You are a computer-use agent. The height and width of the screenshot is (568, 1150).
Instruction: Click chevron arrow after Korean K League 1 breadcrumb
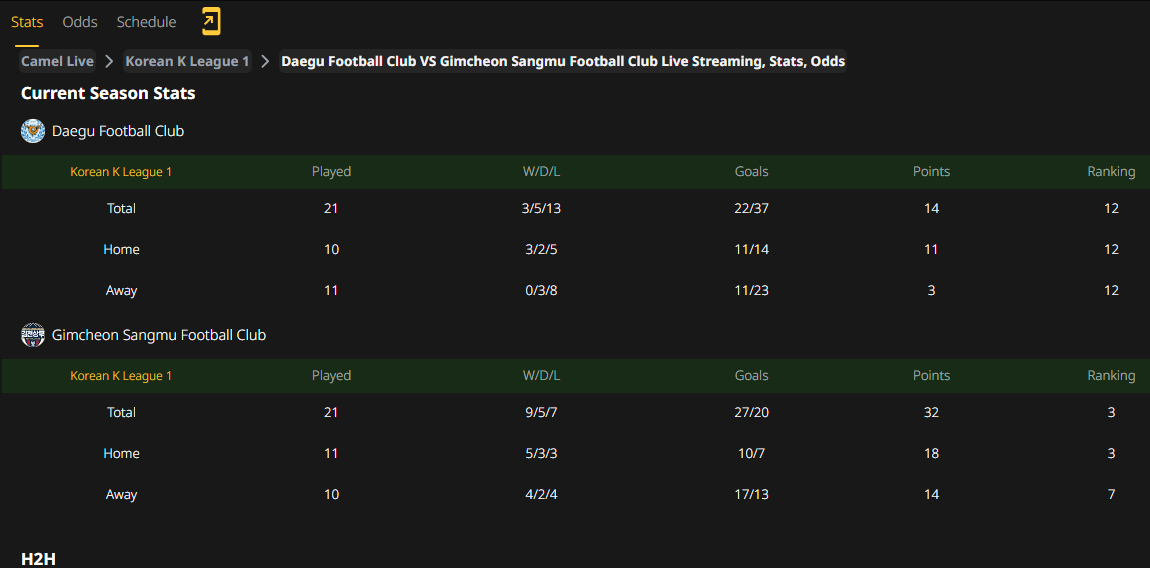point(265,62)
